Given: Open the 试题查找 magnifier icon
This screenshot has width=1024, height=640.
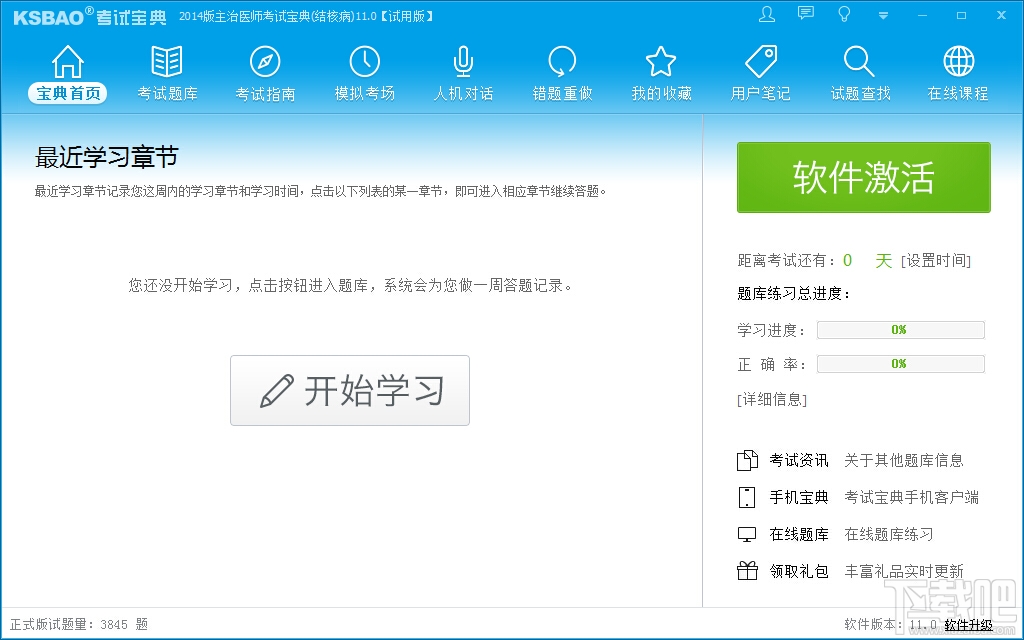Looking at the screenshot, I should tap(859, 61).
